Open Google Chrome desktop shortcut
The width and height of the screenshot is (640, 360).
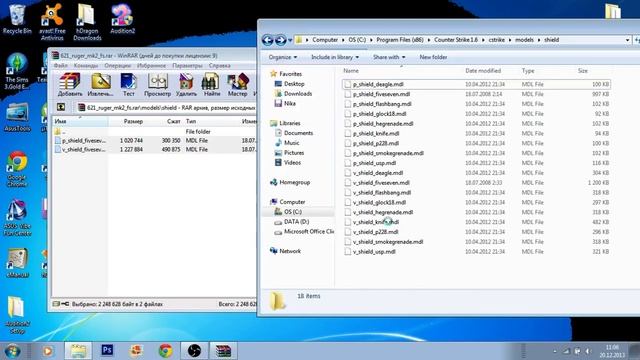(17, 169)
